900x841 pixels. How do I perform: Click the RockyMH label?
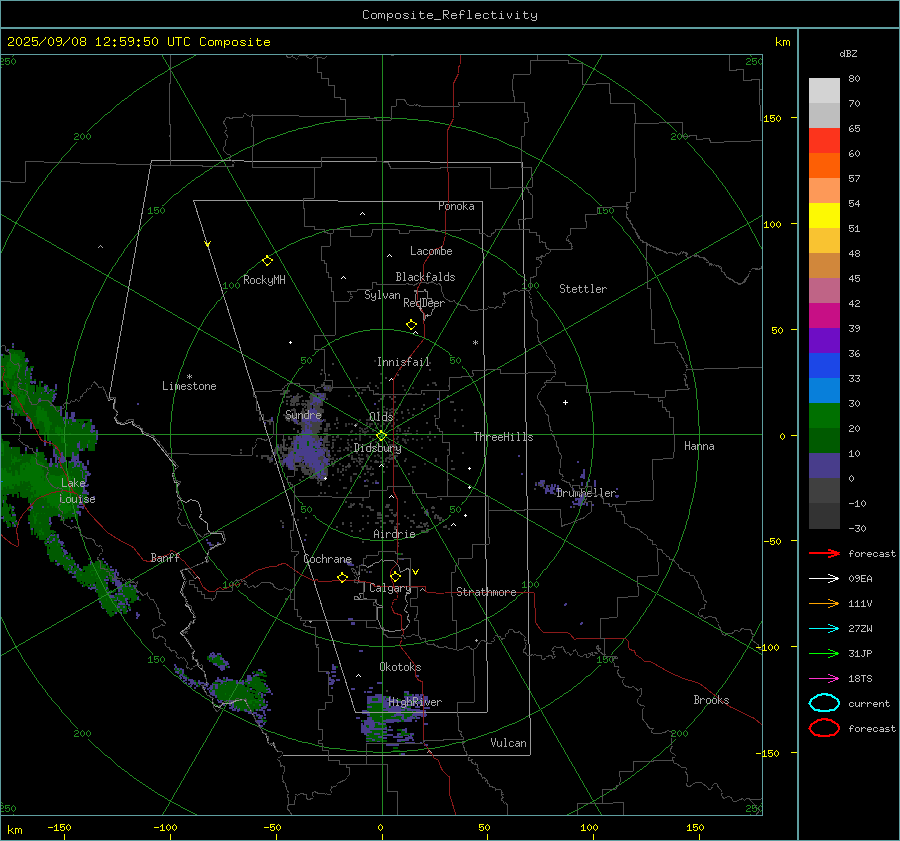coord(264,280)
